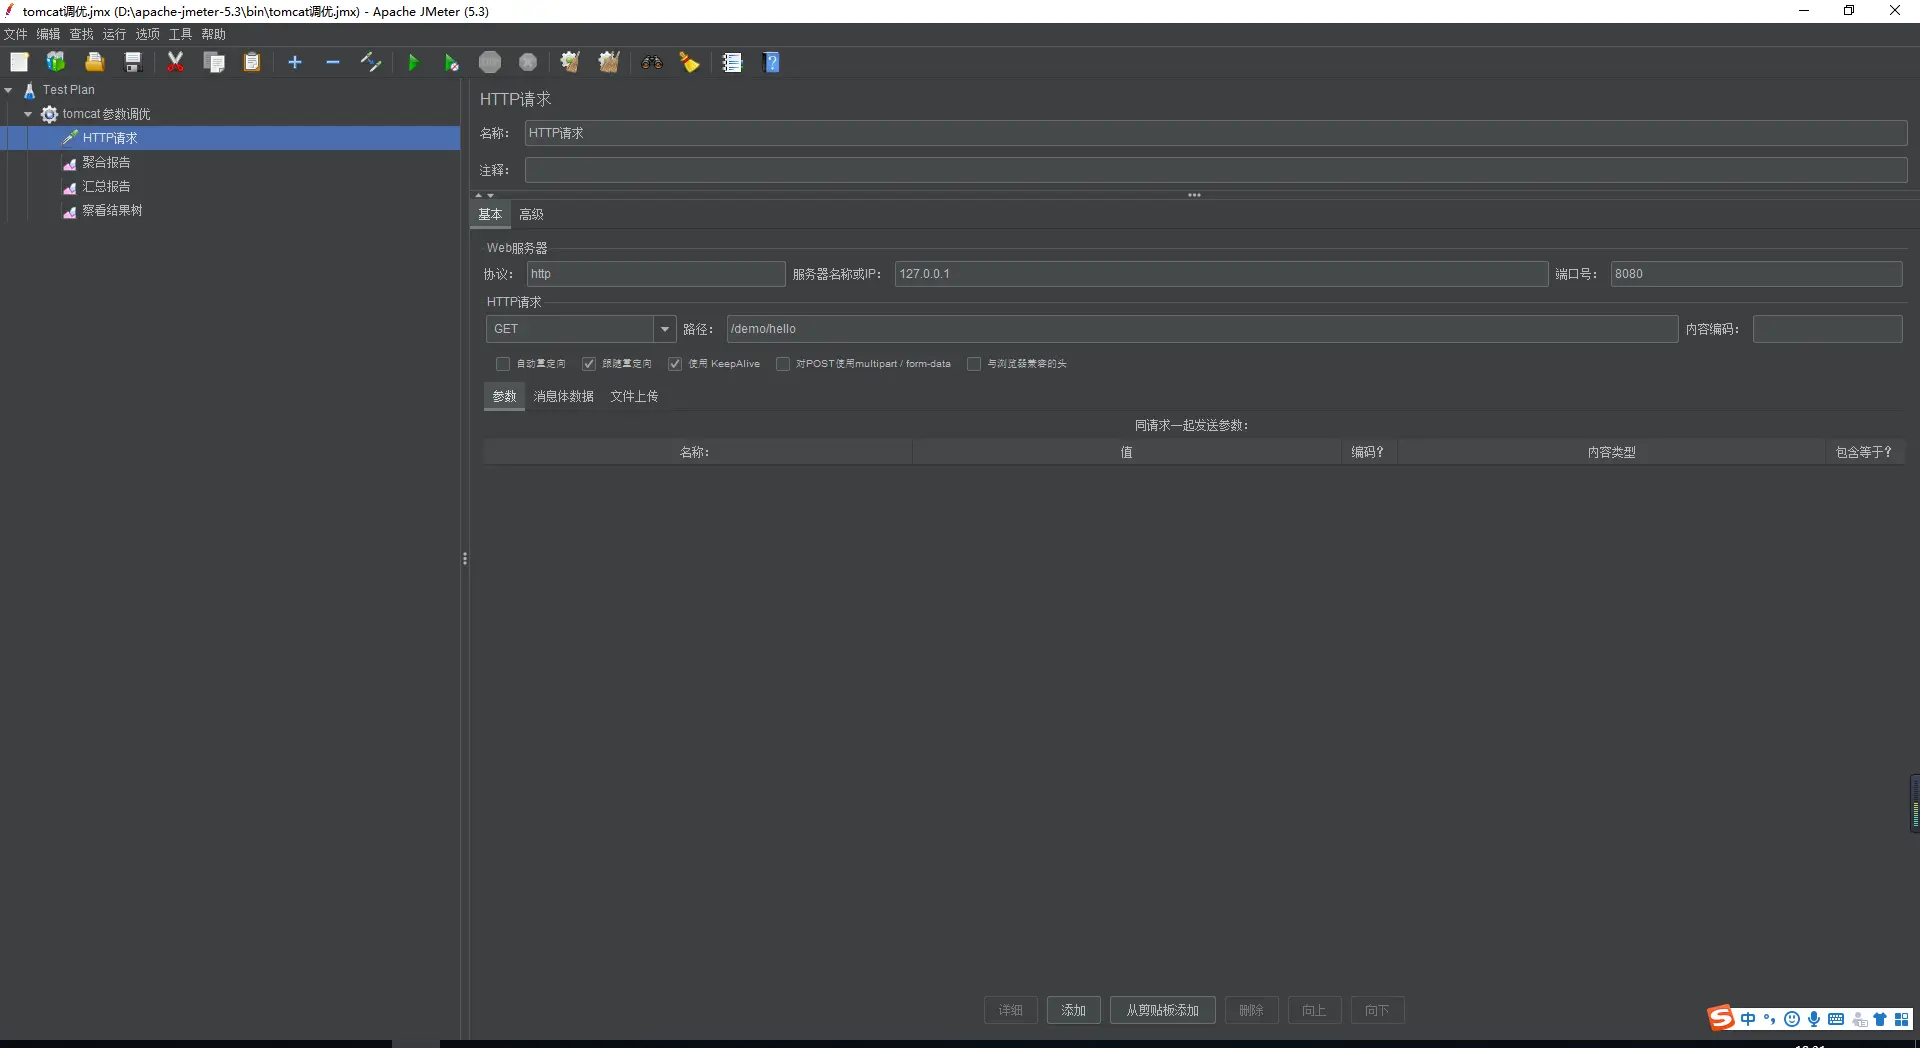1920x1048 pixels.
Task: Uncheck the 跟随重定向 checkbox
Action: (x=589, y=364)
